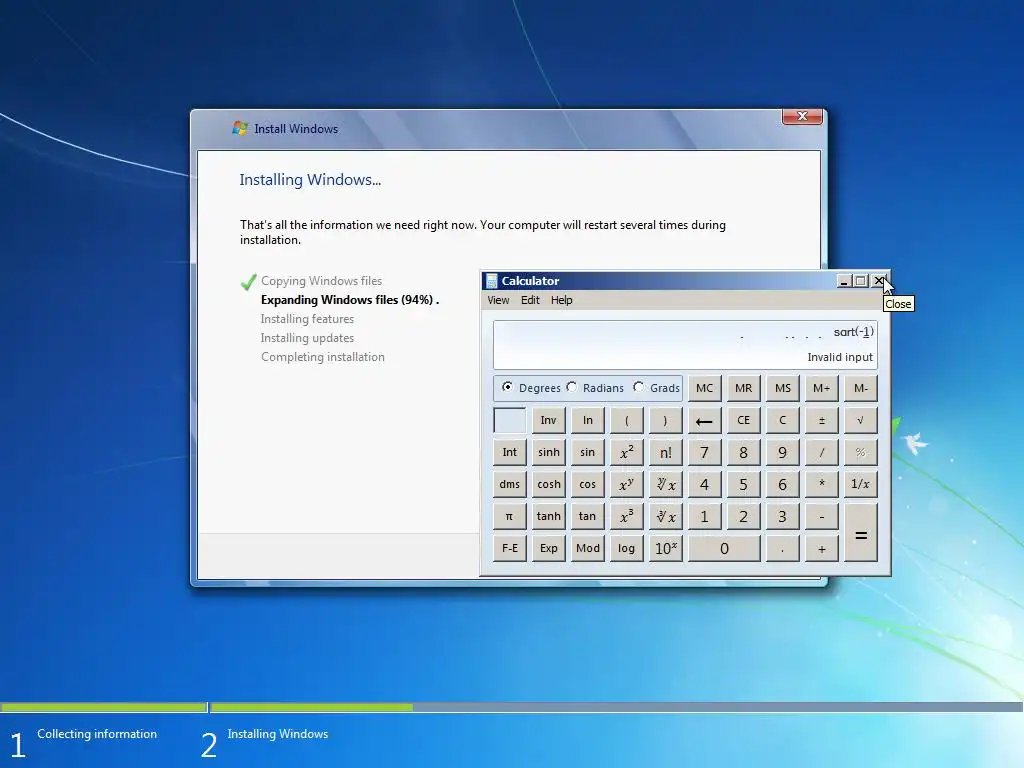Click the sinh button
Screen dimensions: 1024x768
click(549, 453)
